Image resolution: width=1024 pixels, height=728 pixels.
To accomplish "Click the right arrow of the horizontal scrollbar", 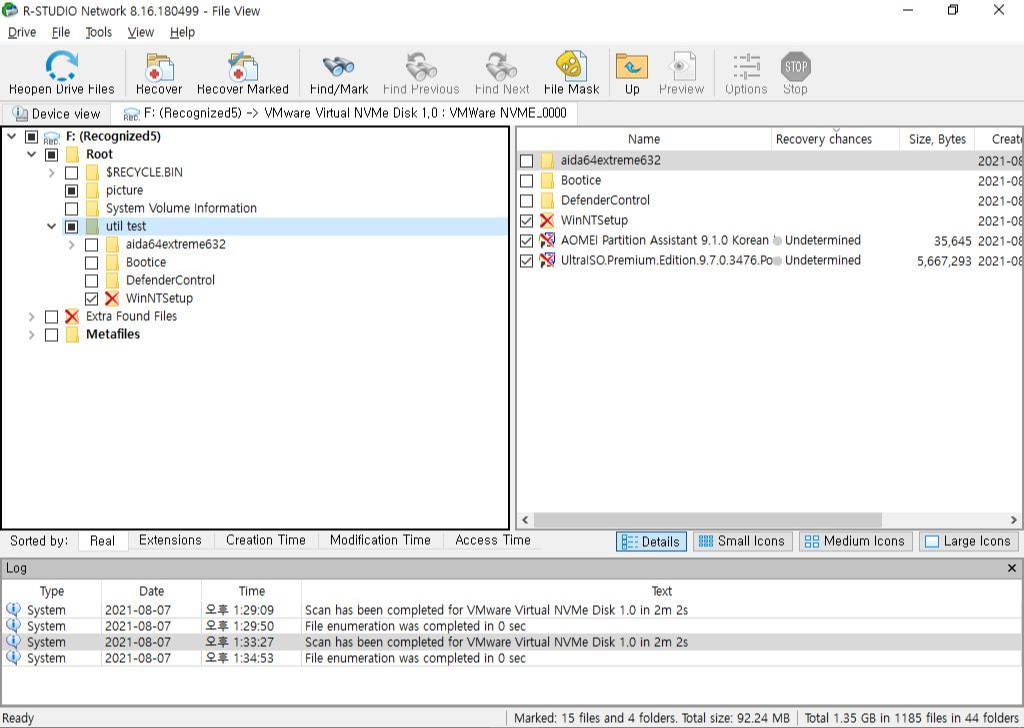I will [x=1013, y=520].
